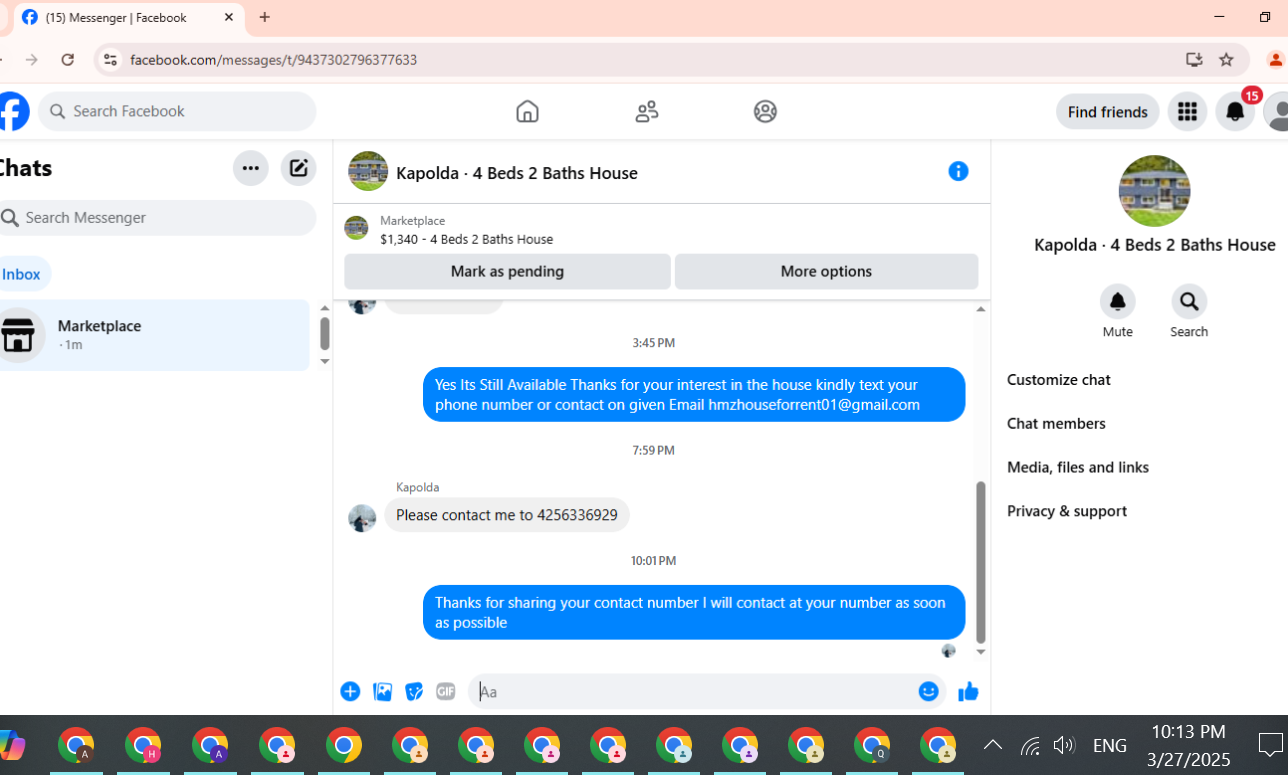
Task: Open the Friends icon in top navigation
Action: coord(647,111)
